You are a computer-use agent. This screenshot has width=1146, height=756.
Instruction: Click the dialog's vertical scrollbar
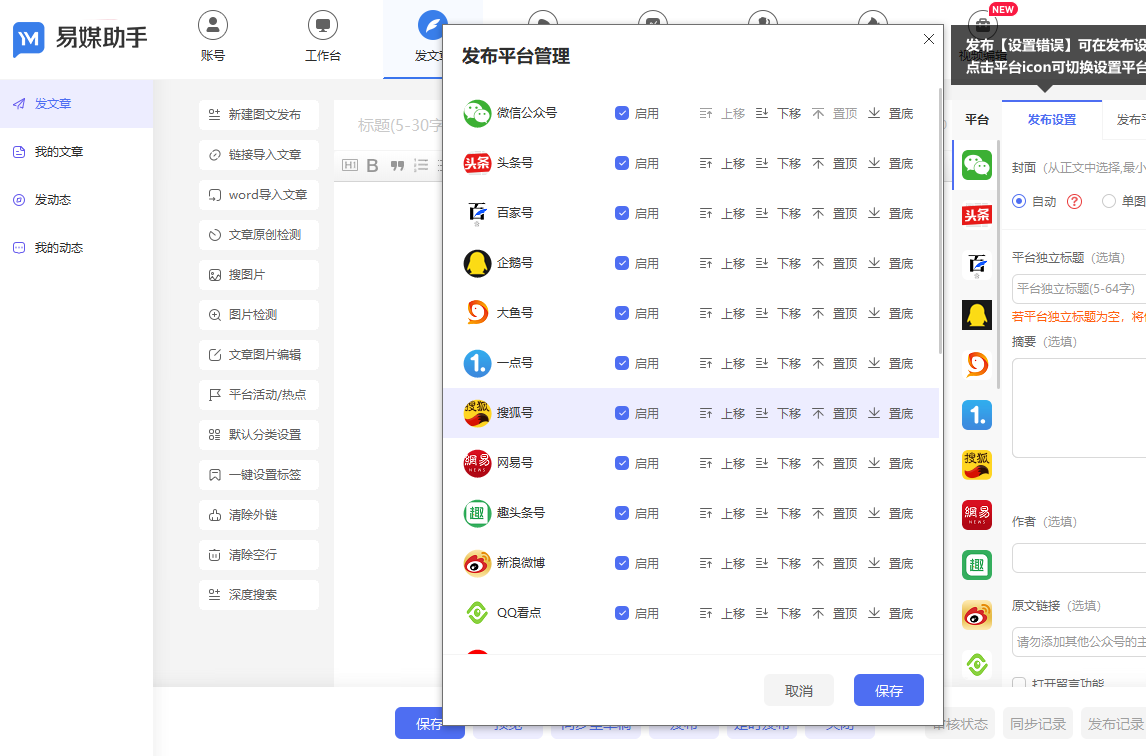940,220
